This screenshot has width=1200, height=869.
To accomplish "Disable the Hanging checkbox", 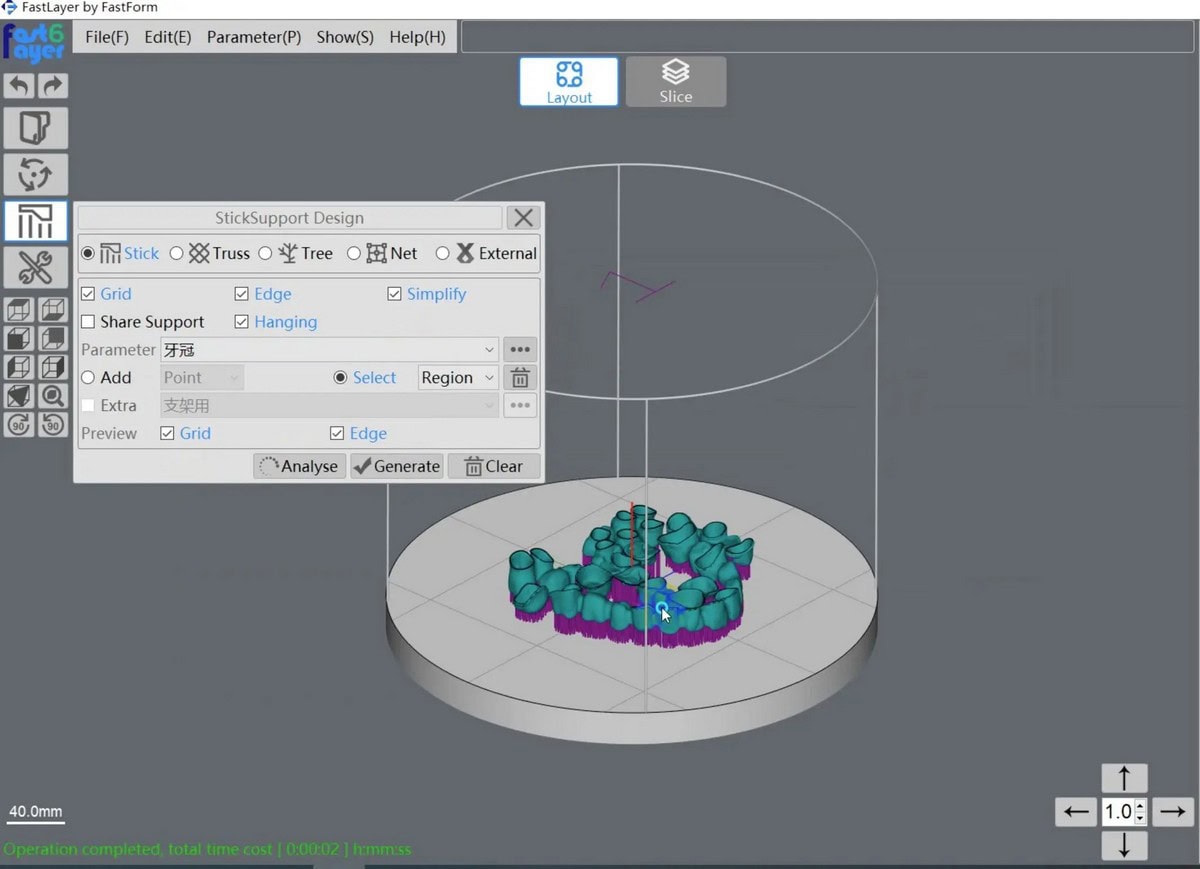I will (x=241, y=322).
